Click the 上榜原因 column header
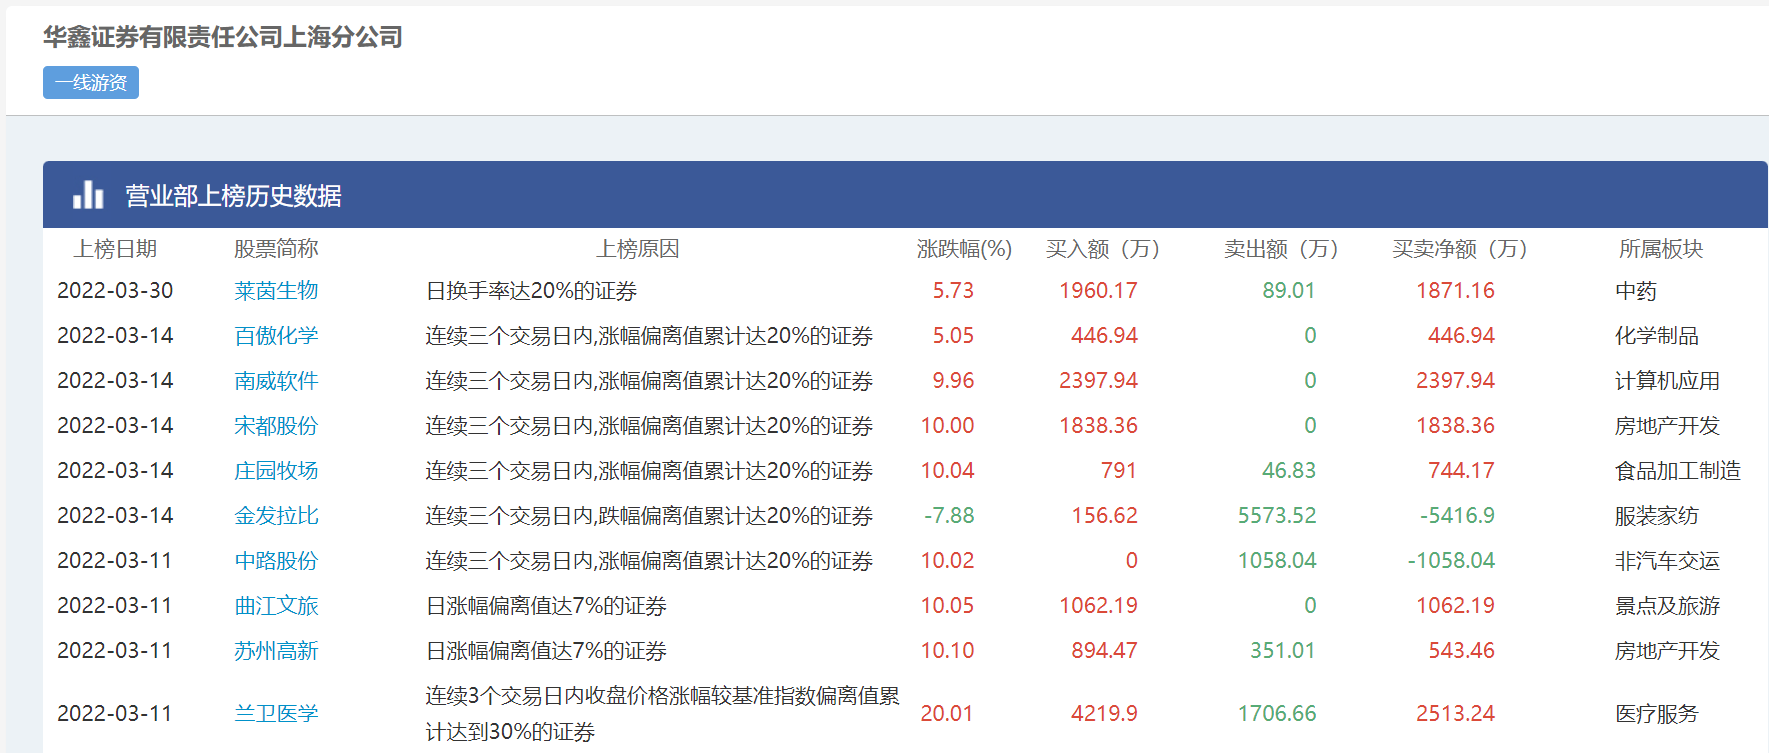This screenshot has width=1769, height=753. click(x=638, y=249)
